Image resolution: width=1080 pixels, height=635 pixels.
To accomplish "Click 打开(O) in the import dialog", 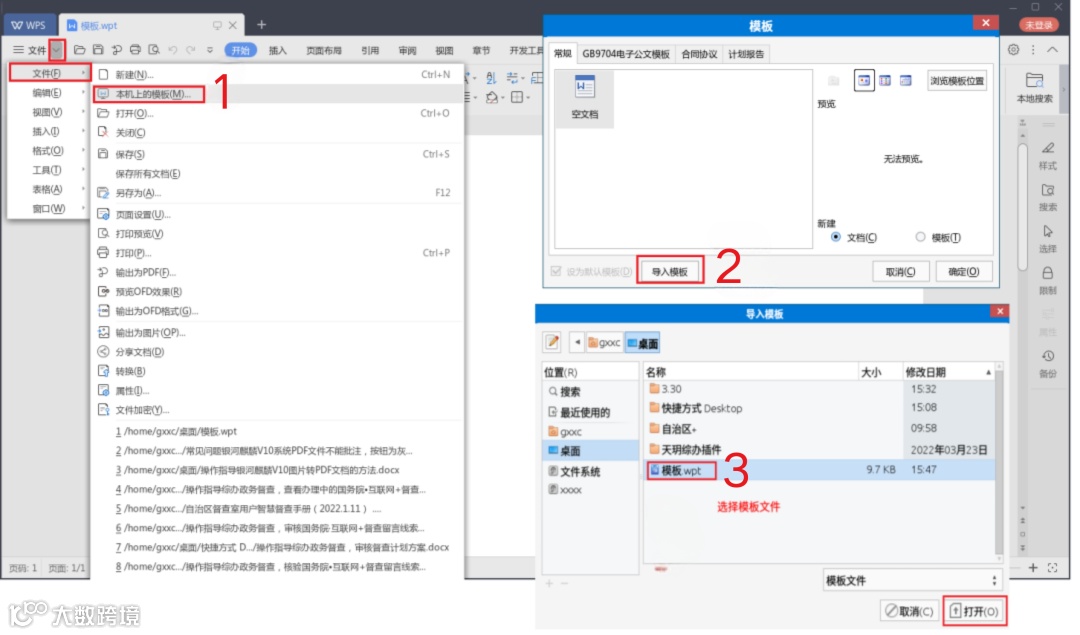I will coord(974,611).
